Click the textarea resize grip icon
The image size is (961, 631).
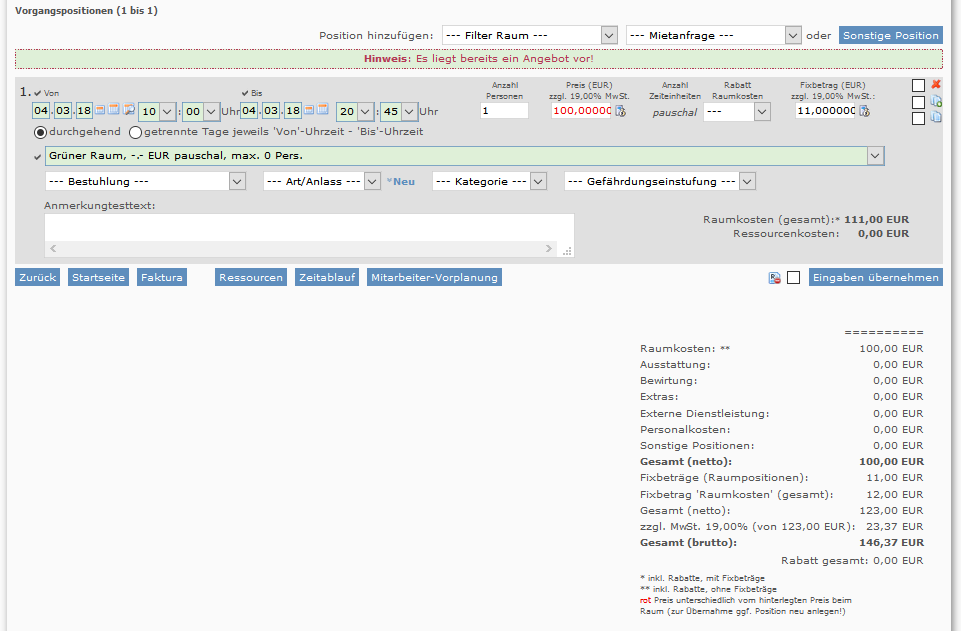click(567, 250)
